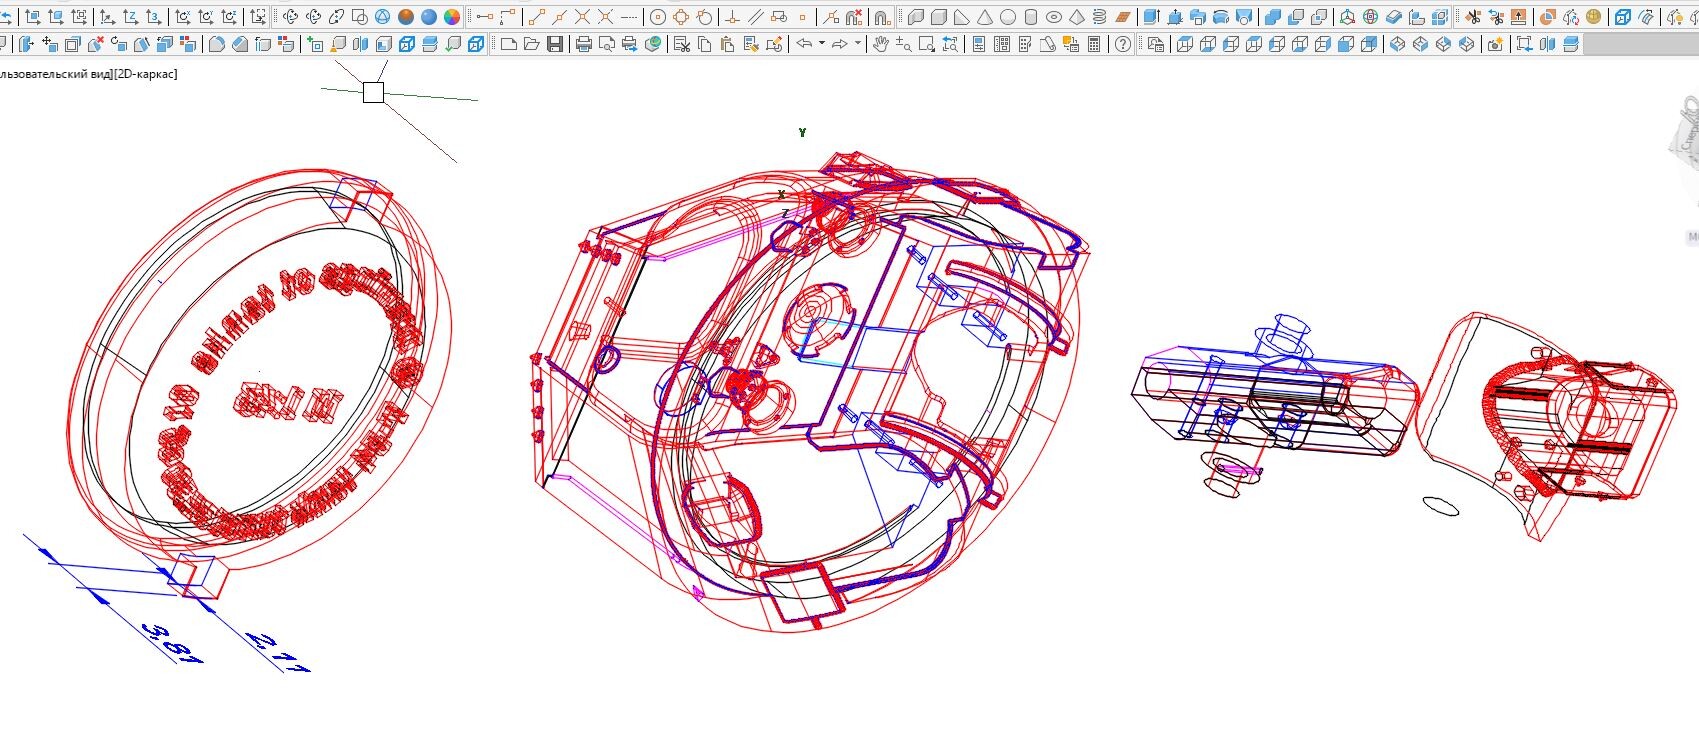Draw a solid Cylinder

point(1030,17)
